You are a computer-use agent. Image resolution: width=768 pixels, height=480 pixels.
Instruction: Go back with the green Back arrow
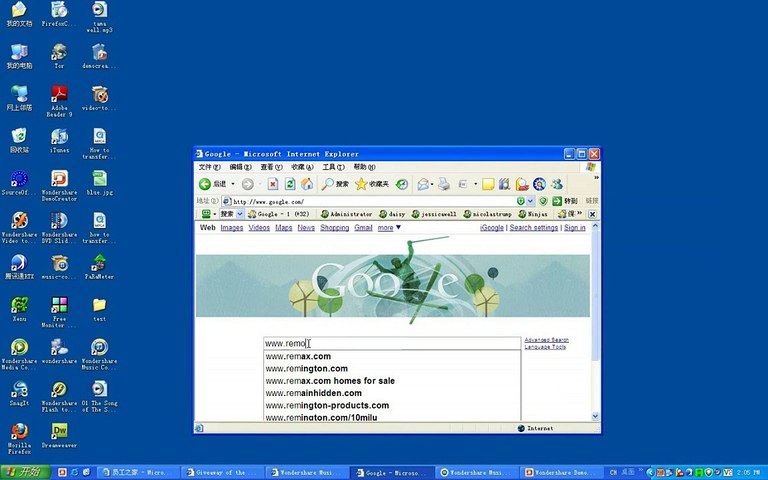(205, 184)
